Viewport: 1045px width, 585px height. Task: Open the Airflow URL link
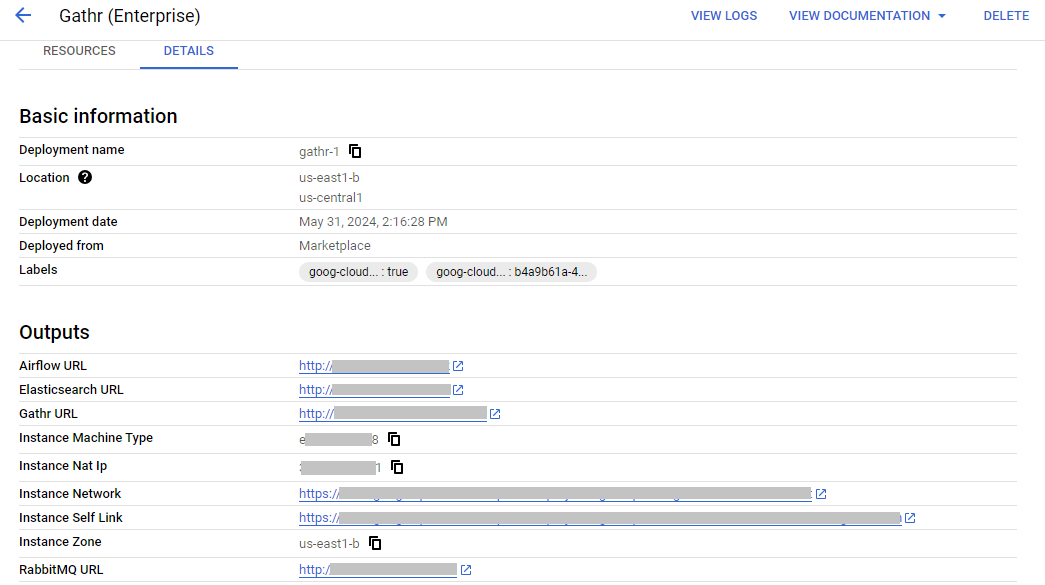373,365
